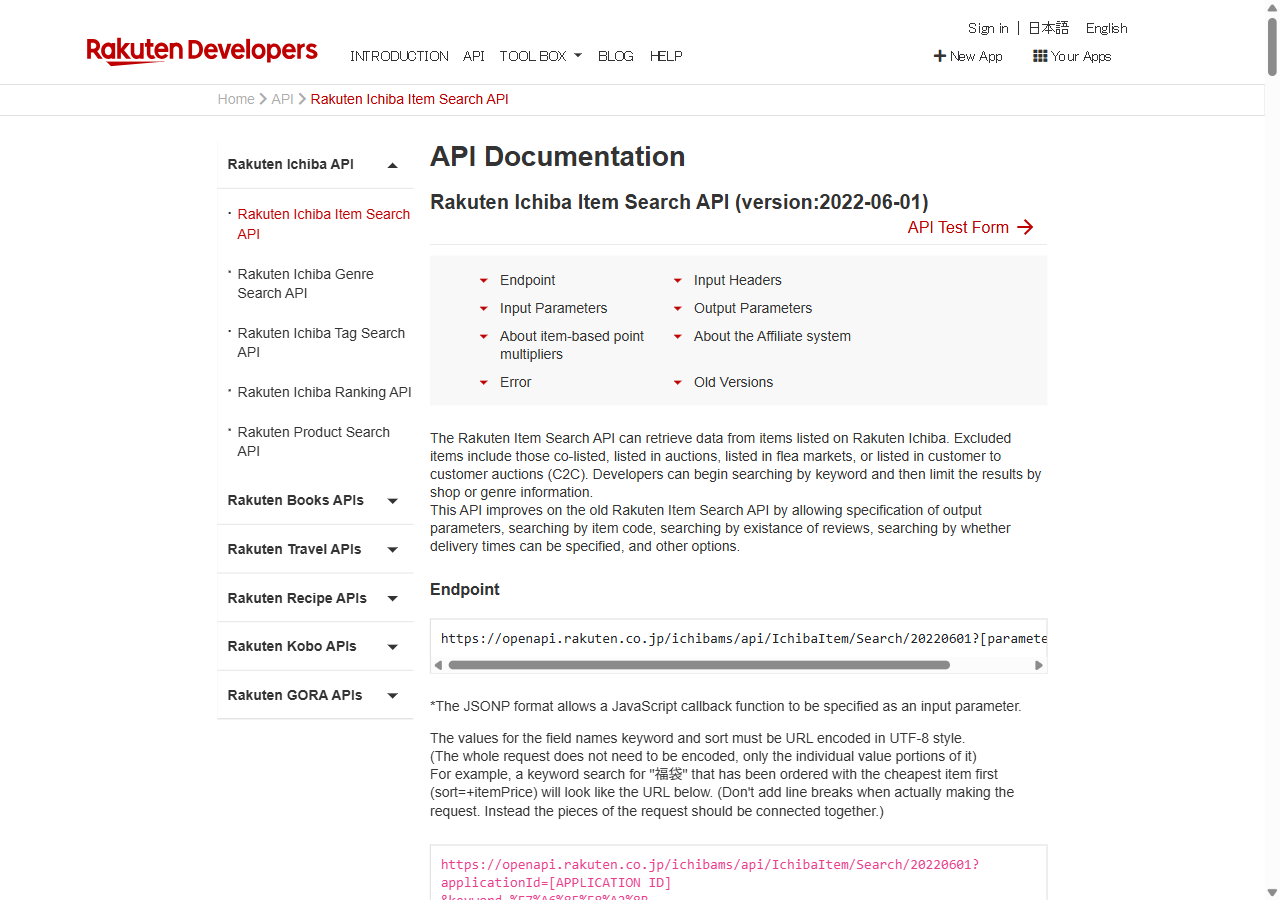Image resolution: width=1280 pixels, height=900 pixels.
Task: Expand the Rakuten GORA APIs section
Action: 393,696
